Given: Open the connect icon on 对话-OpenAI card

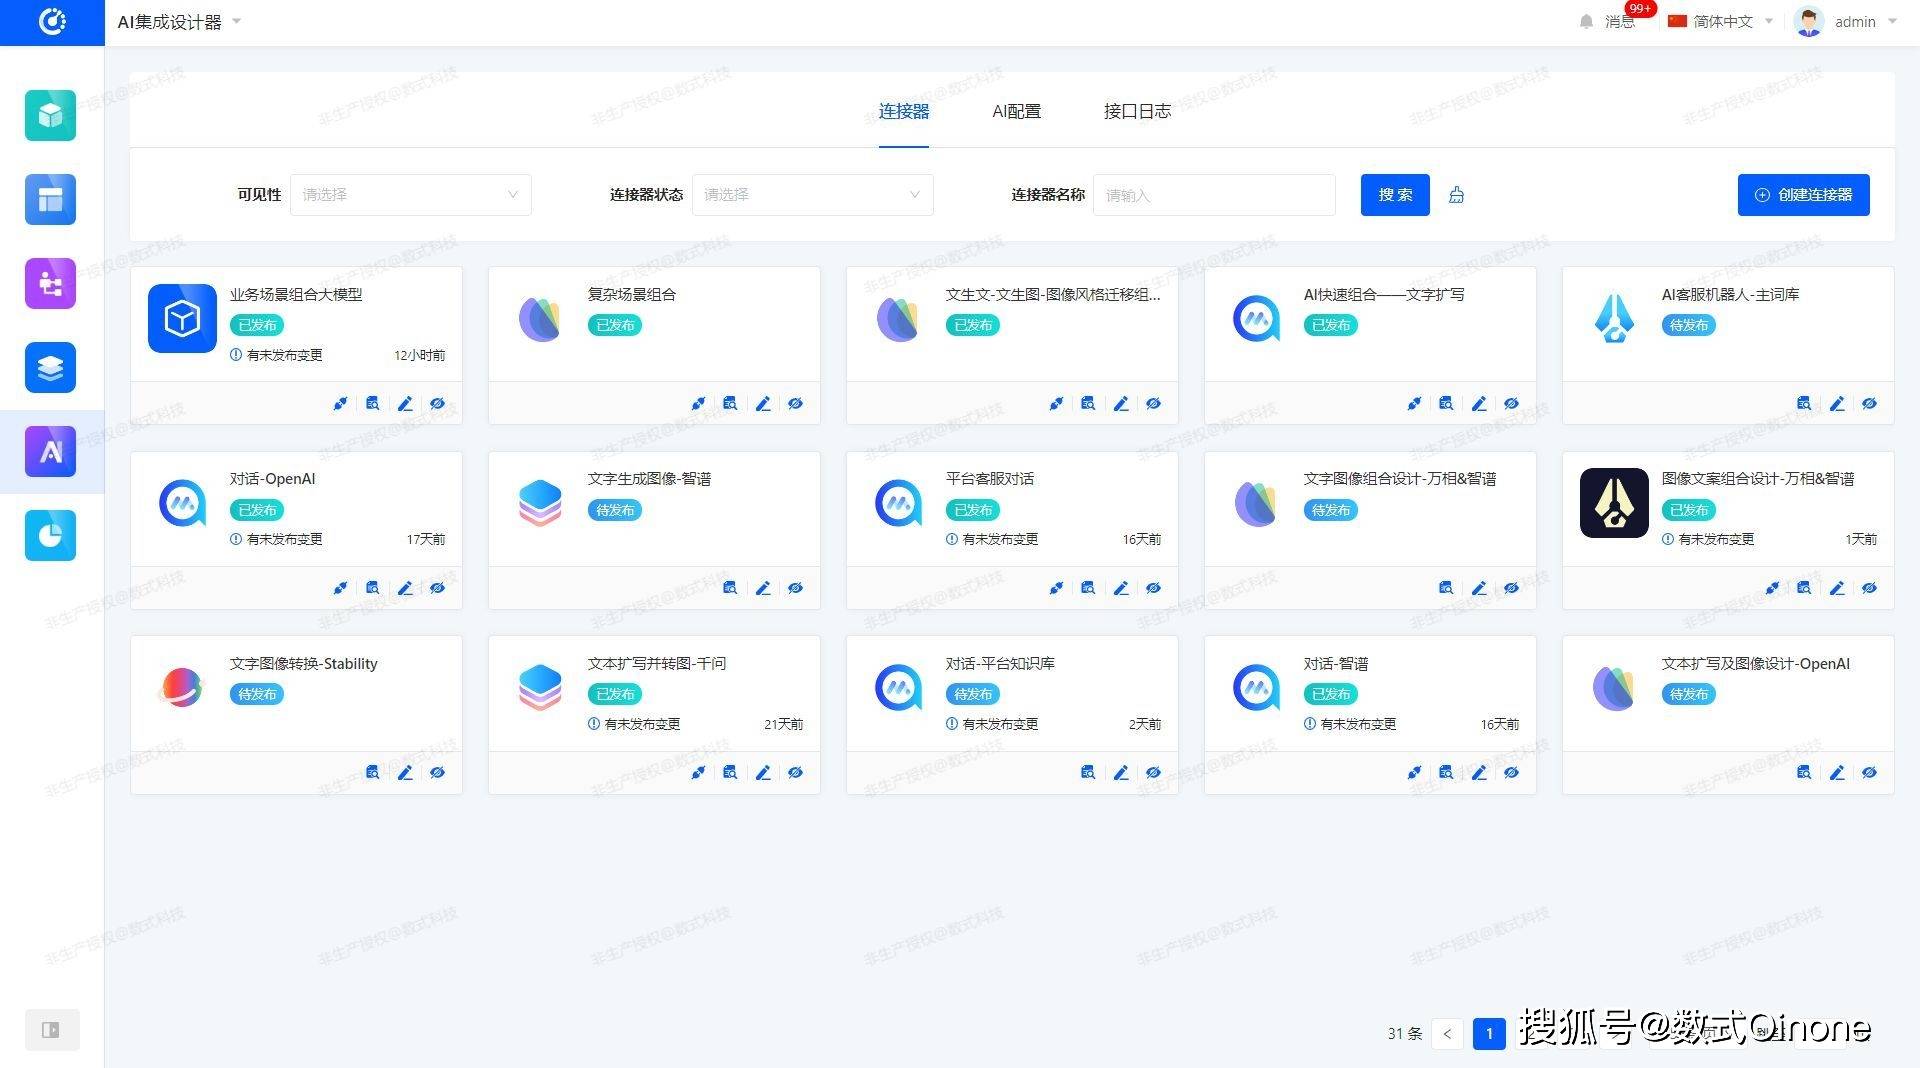Looking at the screenshot, I should coord(340,587).
